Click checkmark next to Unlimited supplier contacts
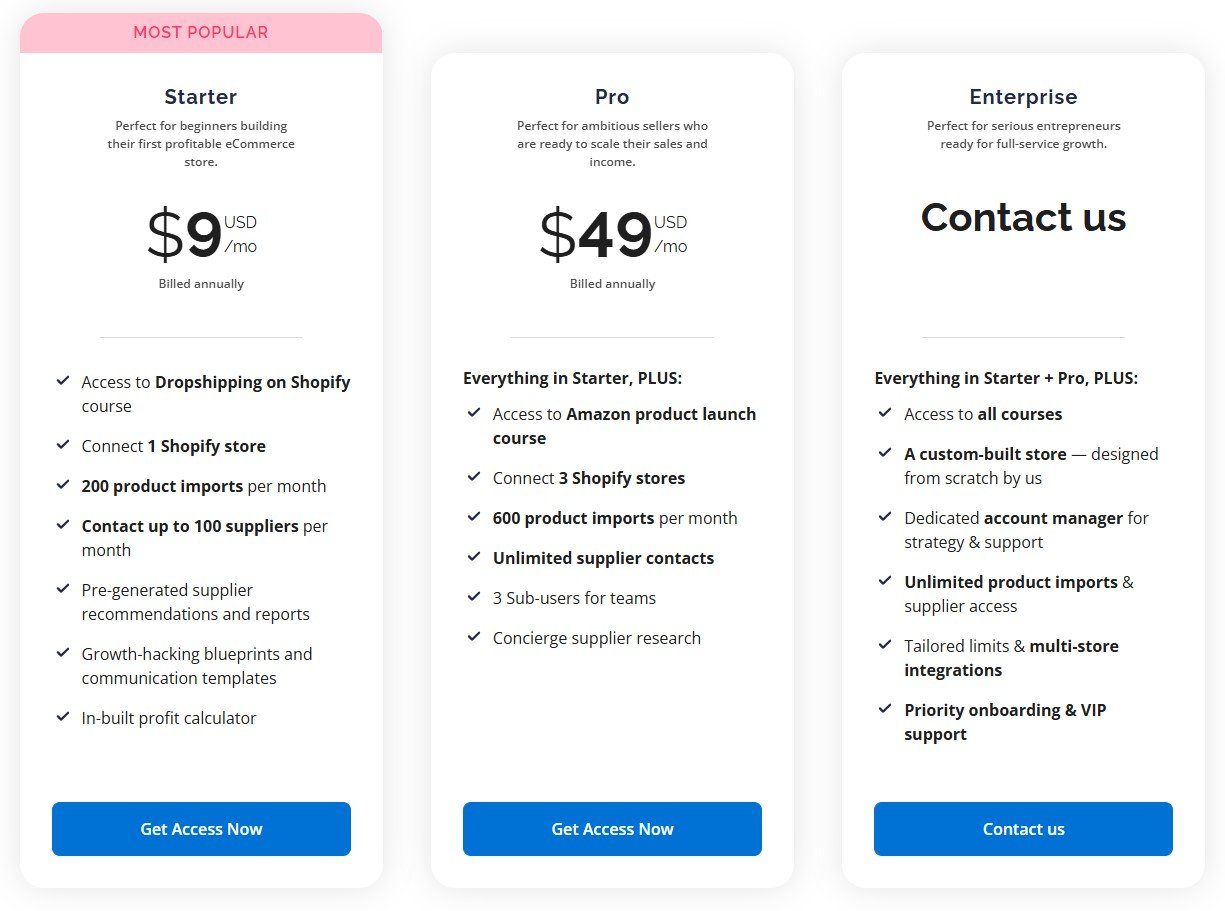 [x=474, y=557]
